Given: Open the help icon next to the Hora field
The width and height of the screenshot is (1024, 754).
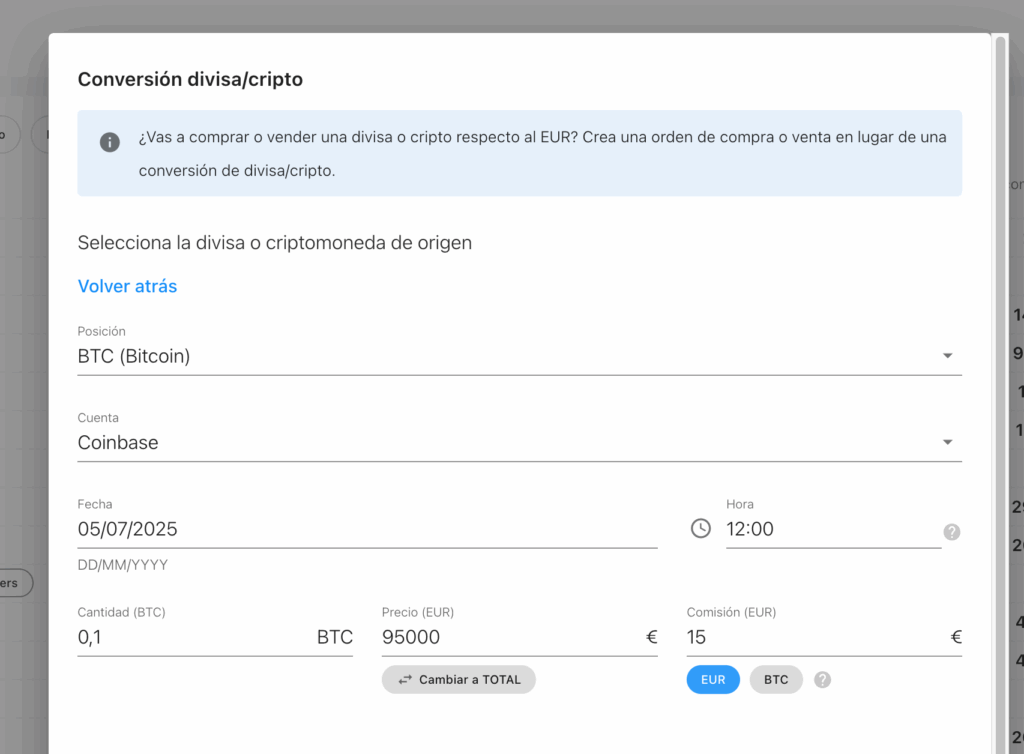Looking at the screenshot, I should tap(951, 532).
